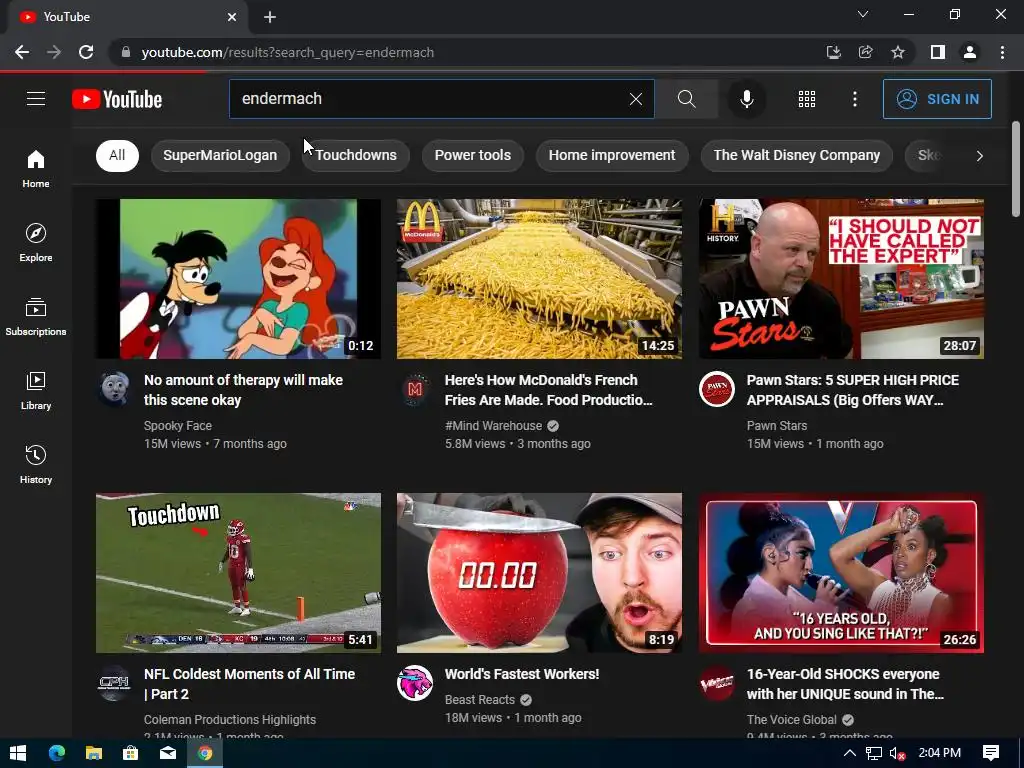Open YouTube settings three-dot menu
1024x768 pixels.
[855, 99]
